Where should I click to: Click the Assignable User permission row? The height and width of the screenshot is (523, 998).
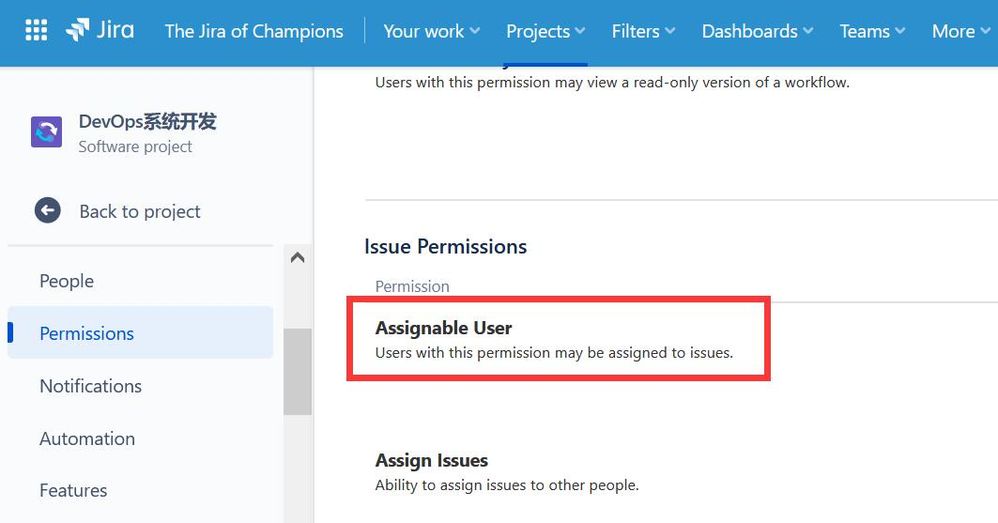[558, 338]
